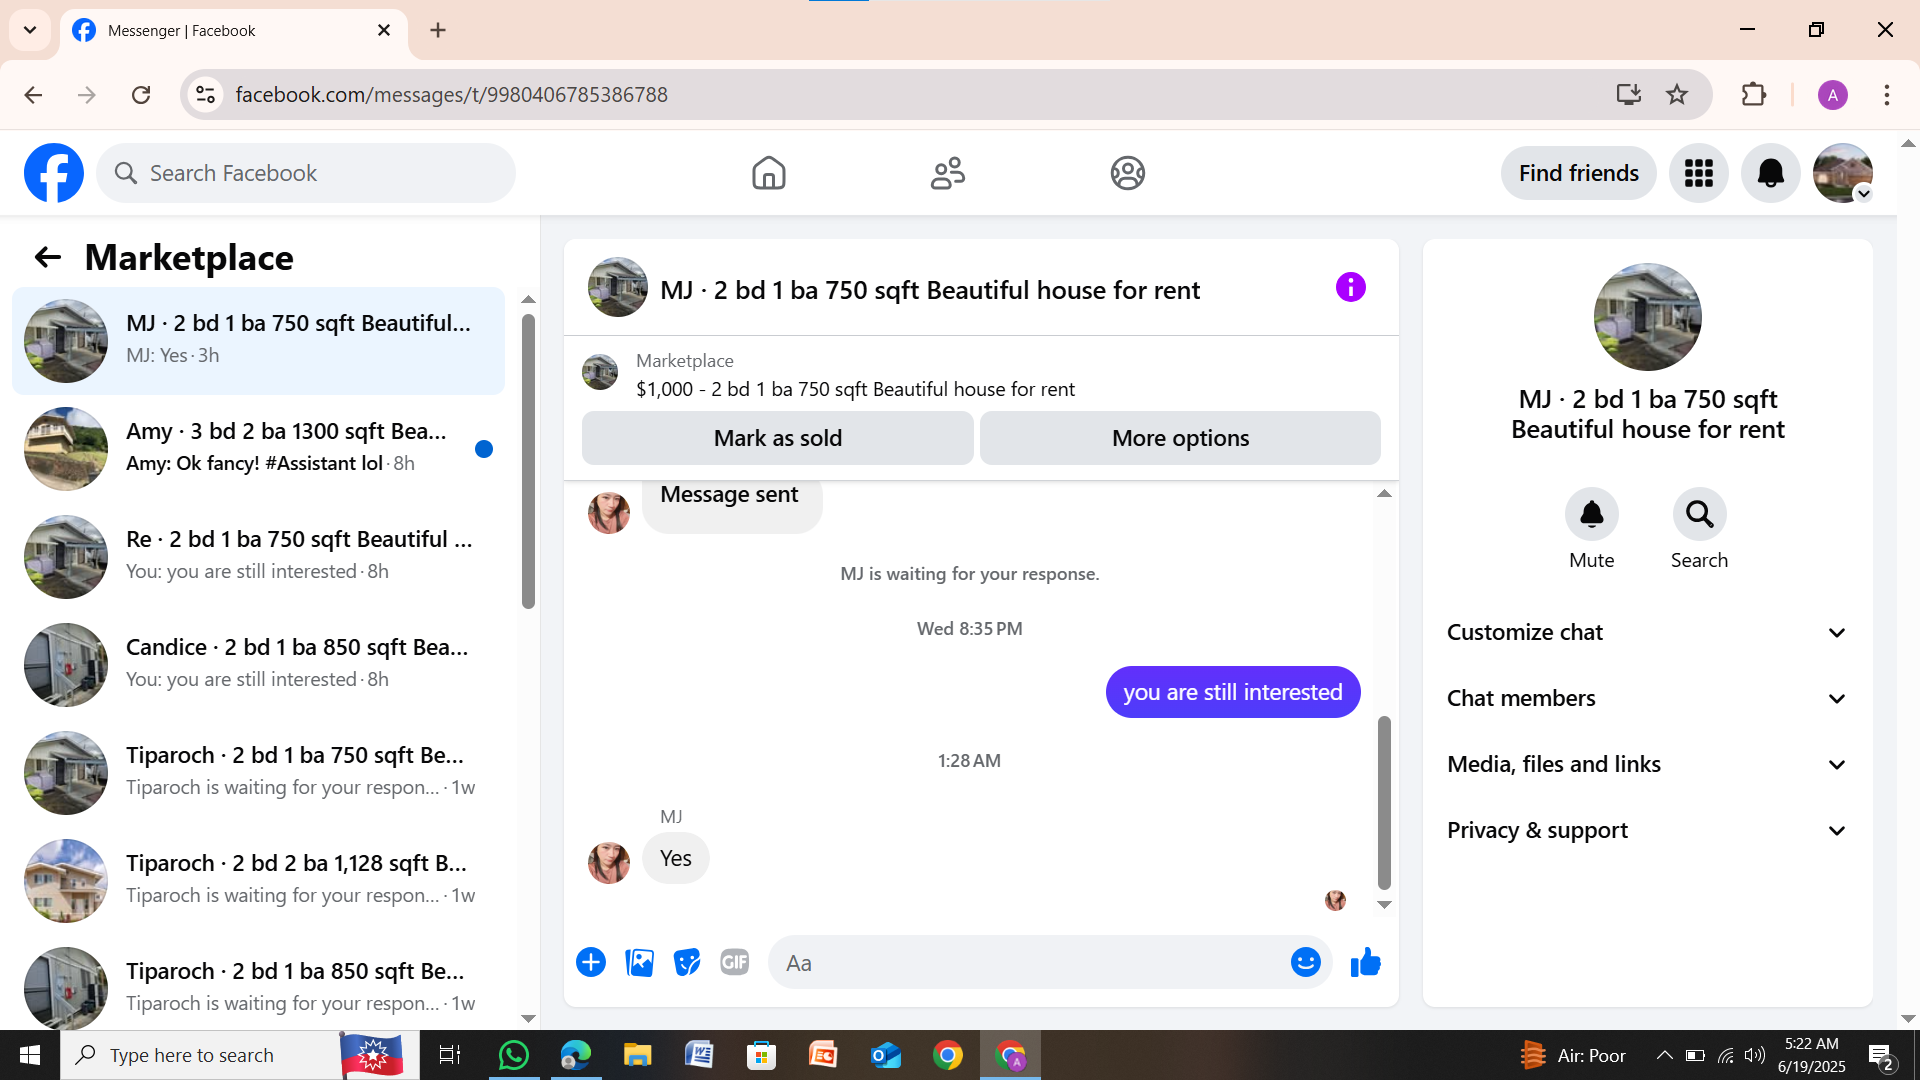Image resolution: width=1920 pixels, height=1080 pixels.
Task: Click Mark as sold button
Action: tap(777, 438)
